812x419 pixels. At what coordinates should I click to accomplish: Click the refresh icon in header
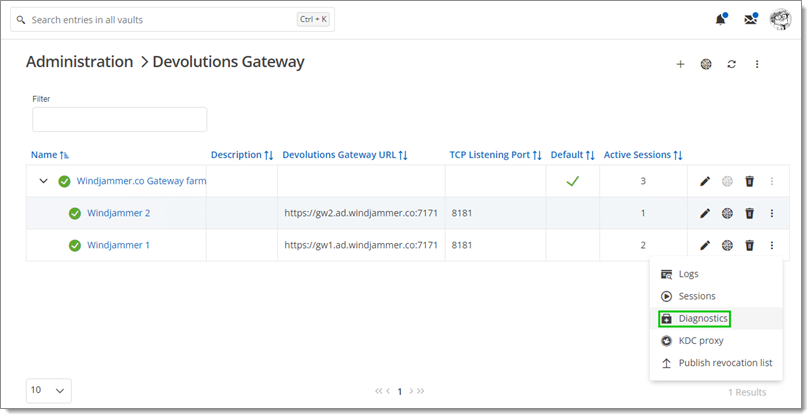731,64
